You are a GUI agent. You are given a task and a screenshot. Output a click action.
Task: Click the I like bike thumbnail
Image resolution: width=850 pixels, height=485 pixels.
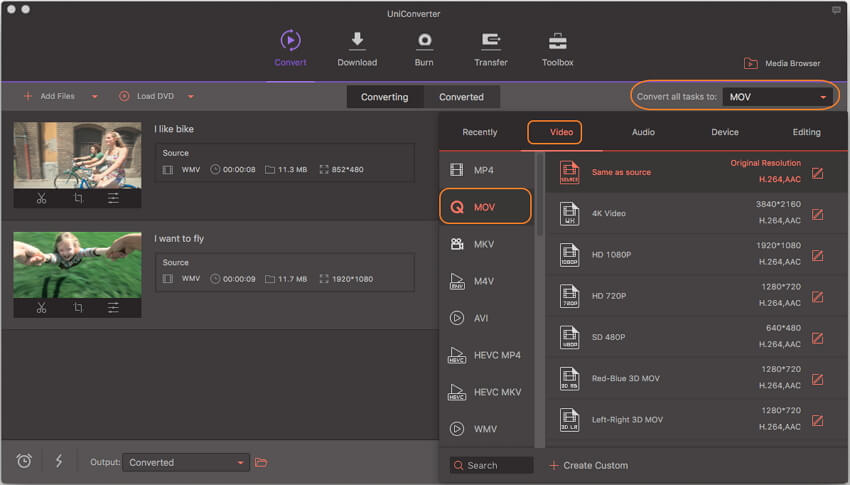coord(78,156)
